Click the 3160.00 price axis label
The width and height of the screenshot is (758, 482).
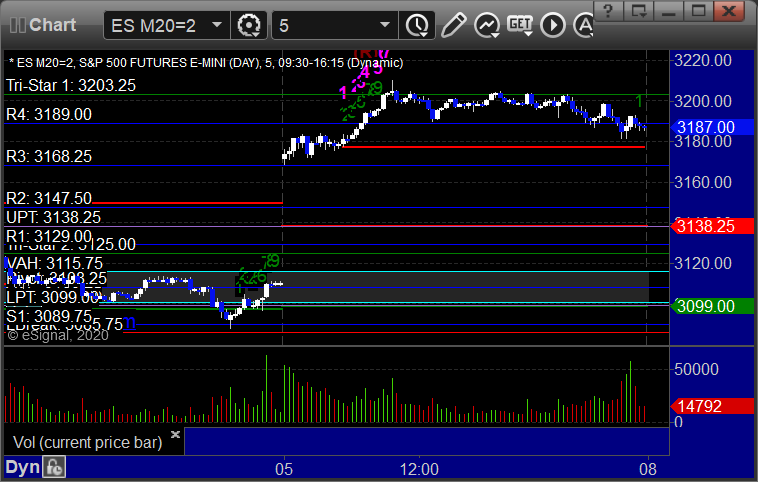703,182
